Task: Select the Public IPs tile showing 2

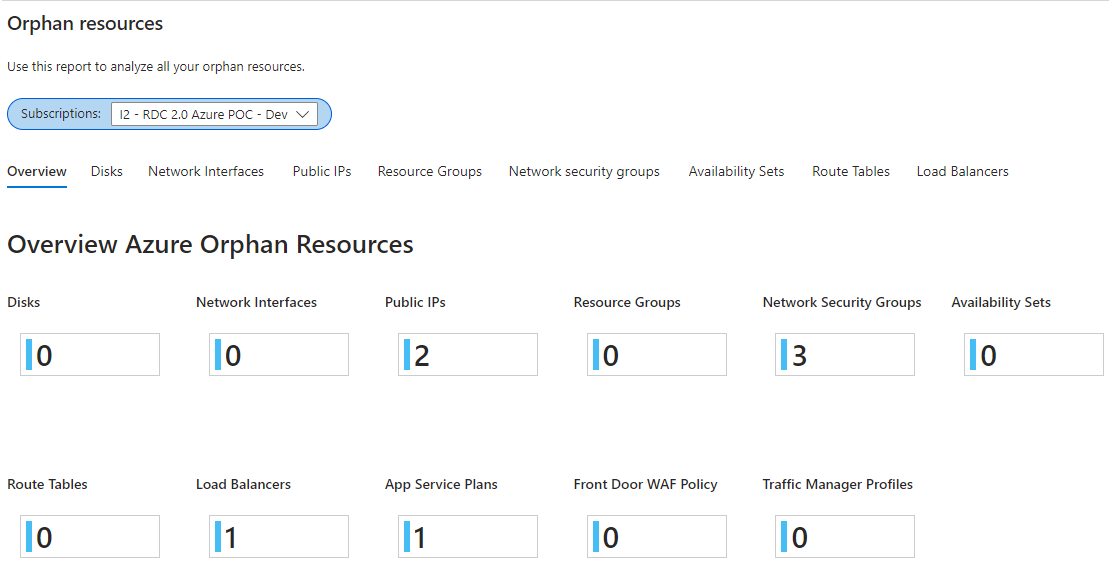Action: tap(468, 354)
